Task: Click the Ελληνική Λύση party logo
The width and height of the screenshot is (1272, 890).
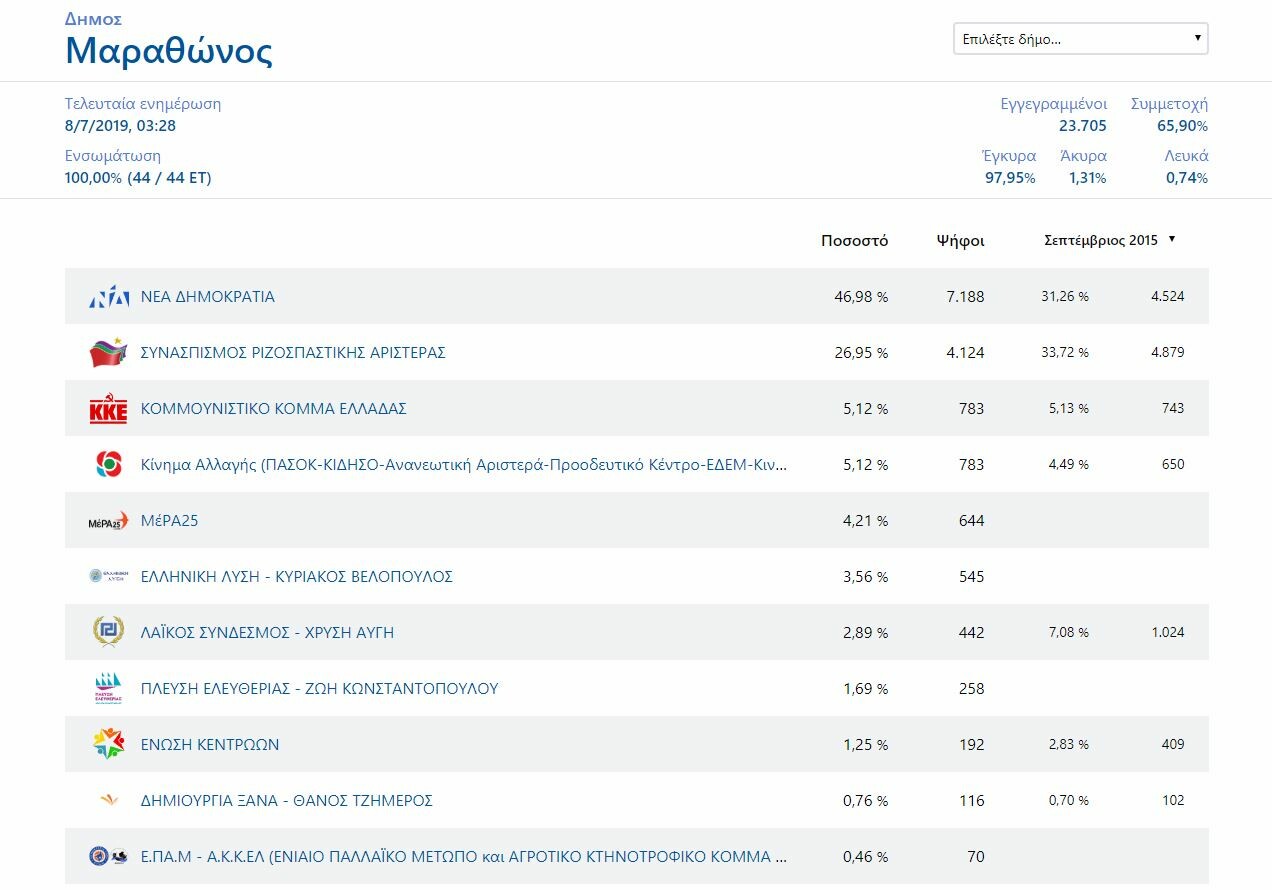Action: 109,576
